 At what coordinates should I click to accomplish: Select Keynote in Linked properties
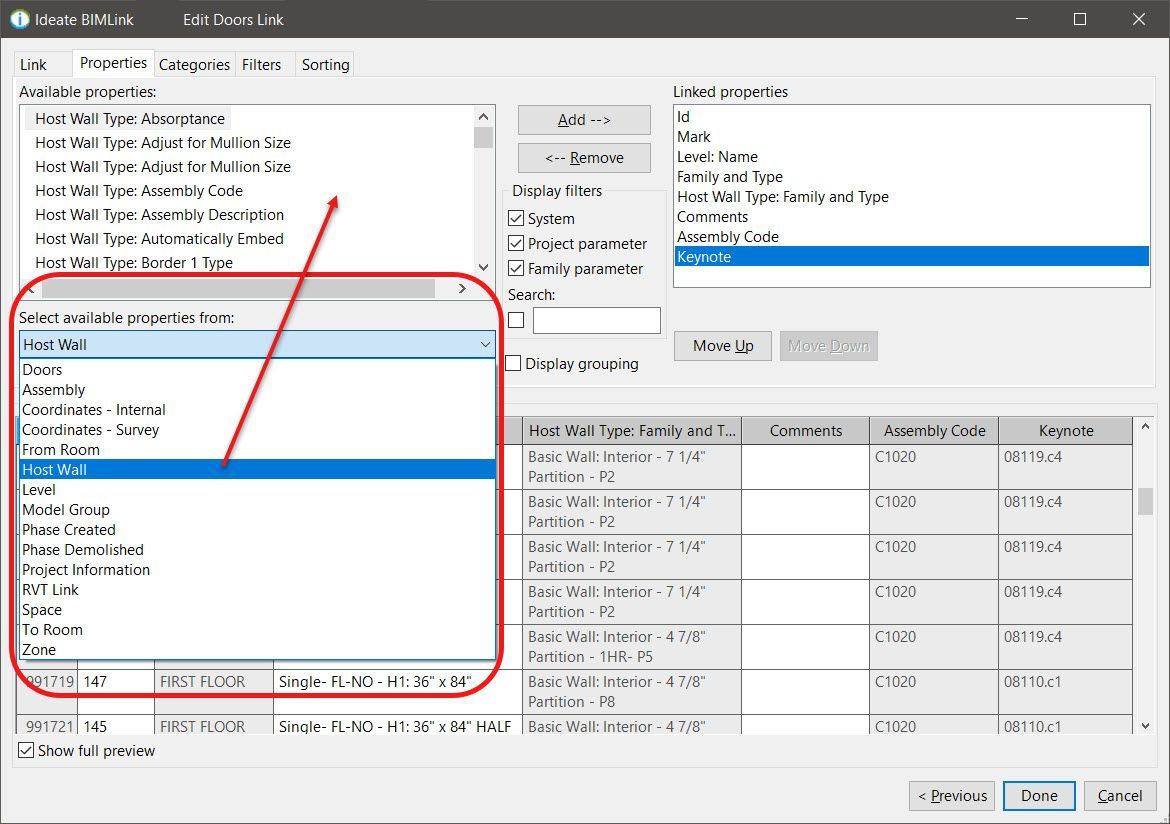pyautogui.click(x=911, y=257)
